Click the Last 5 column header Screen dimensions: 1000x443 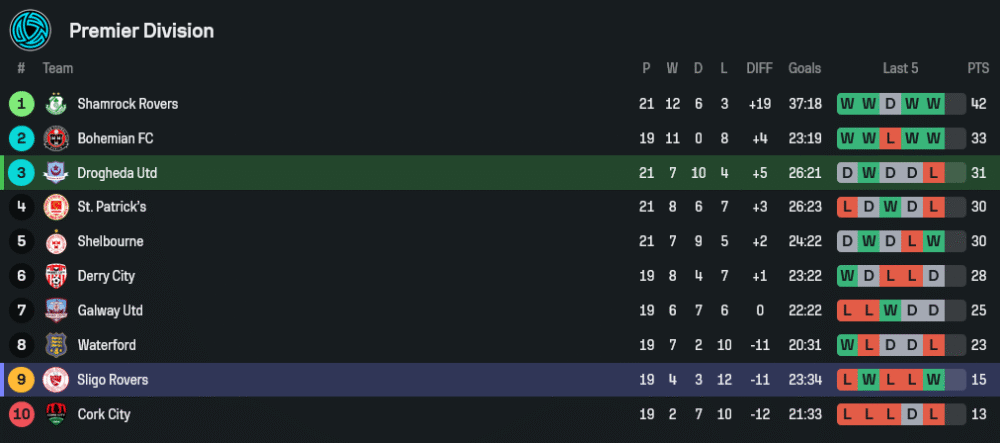(900, 68)
